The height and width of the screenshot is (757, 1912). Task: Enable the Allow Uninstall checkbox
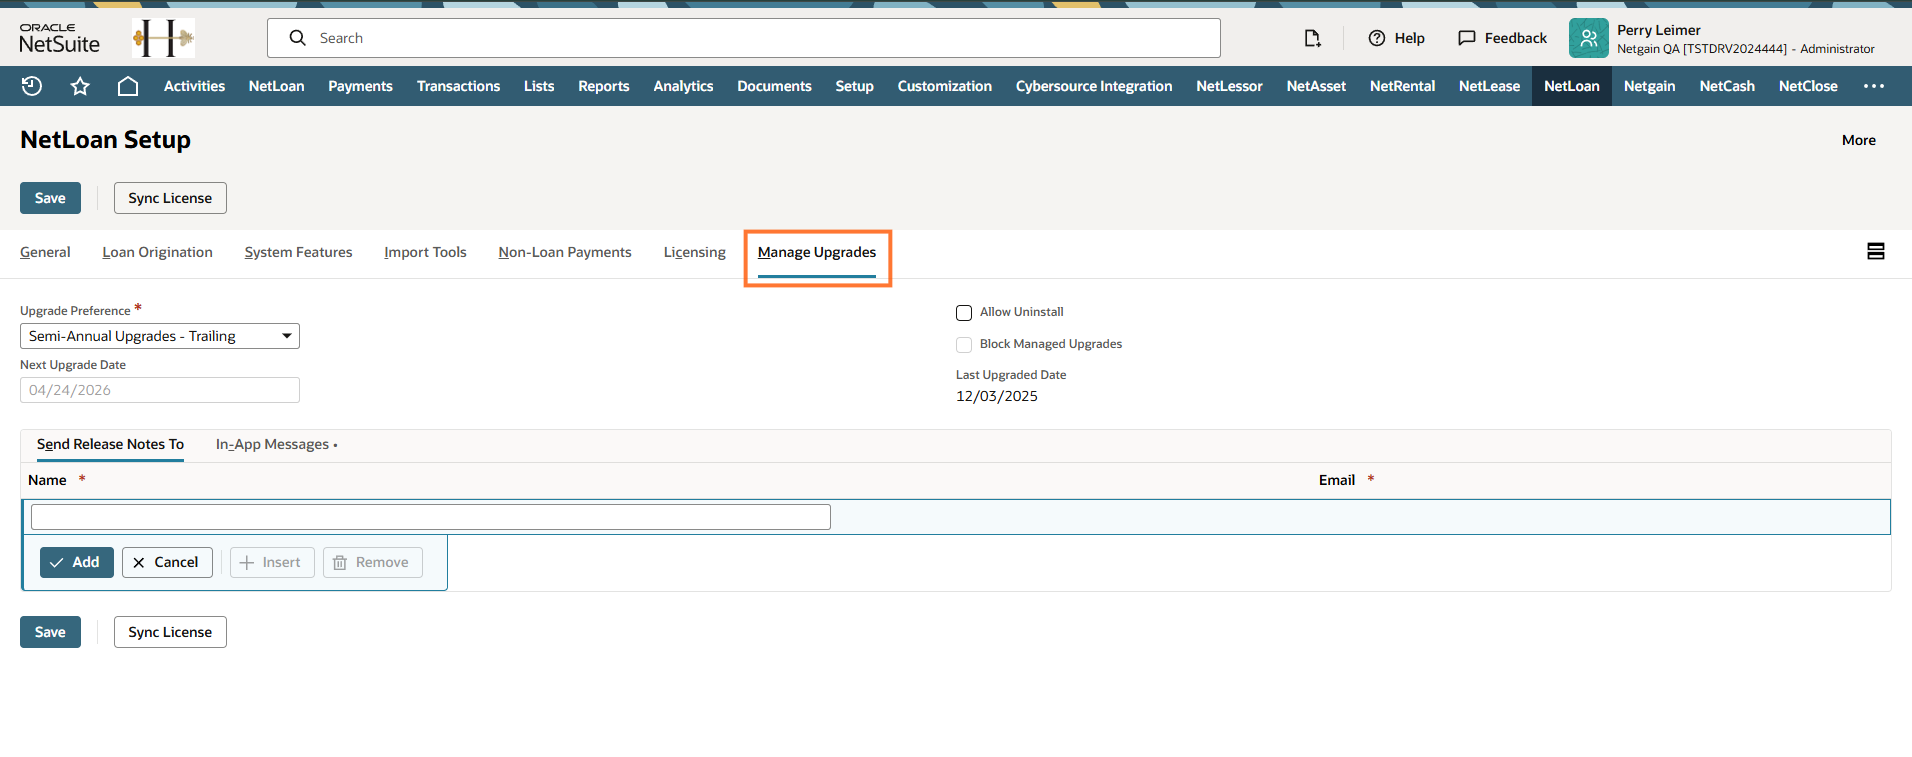(964, 313)
